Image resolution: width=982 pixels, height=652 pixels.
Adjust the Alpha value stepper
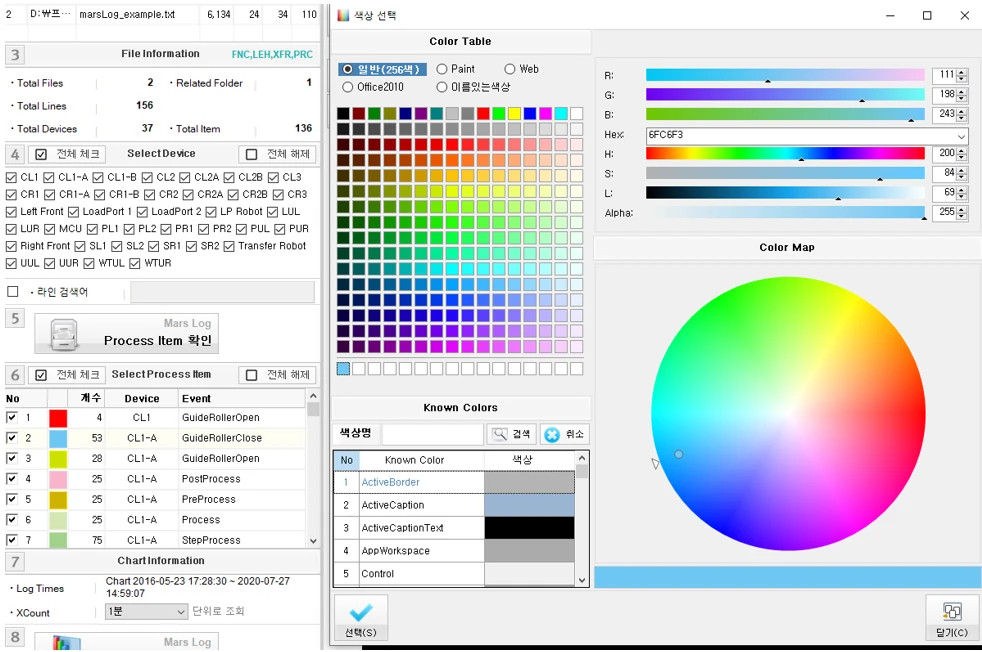click(x=963, y=213)
